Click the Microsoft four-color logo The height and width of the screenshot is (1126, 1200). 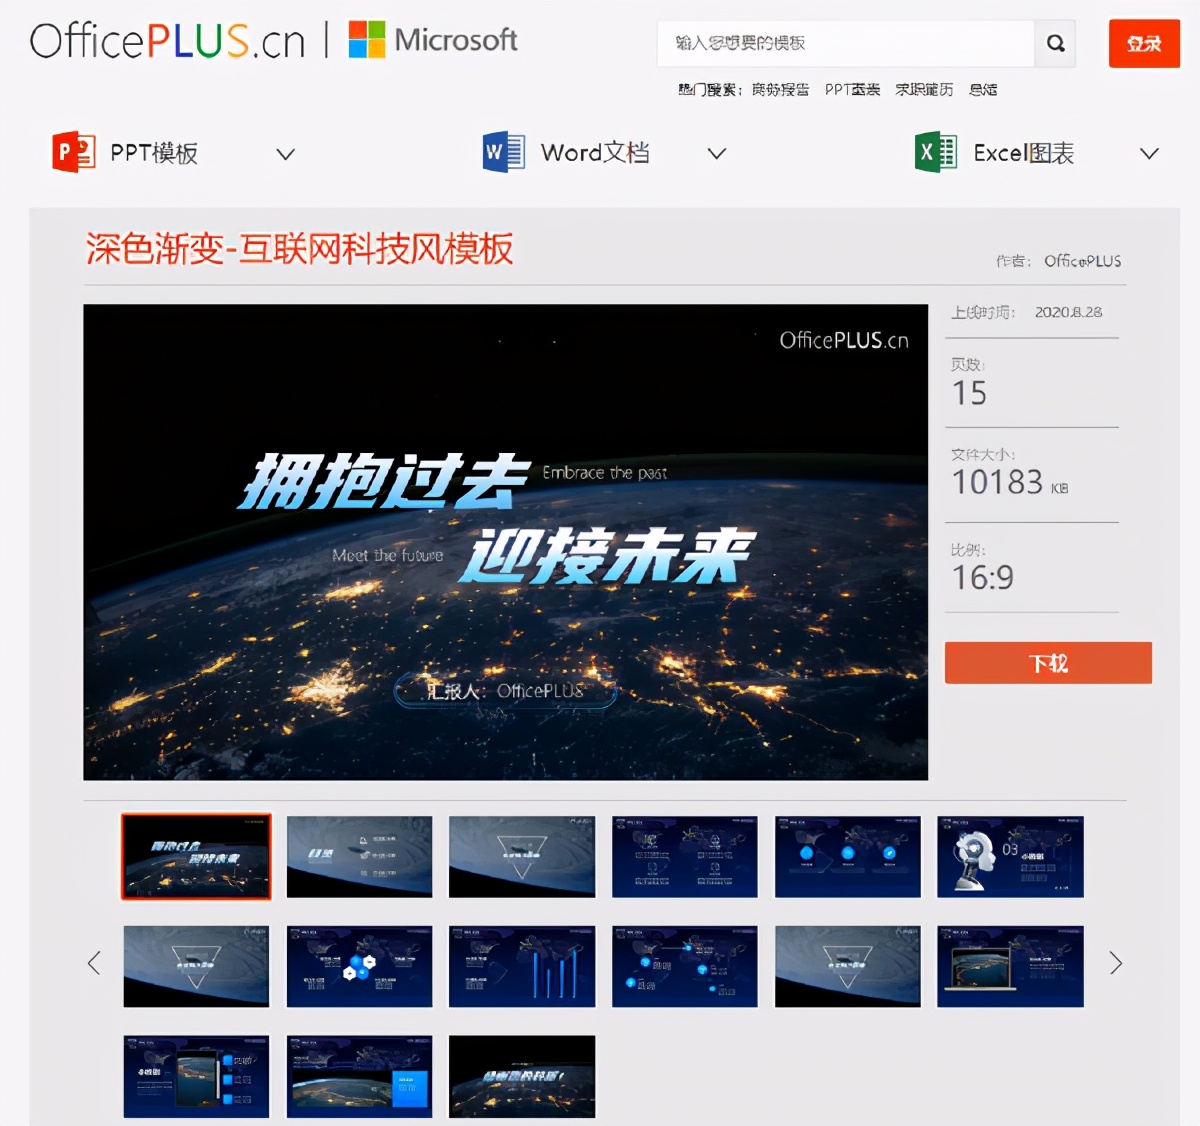coord(366,40)
